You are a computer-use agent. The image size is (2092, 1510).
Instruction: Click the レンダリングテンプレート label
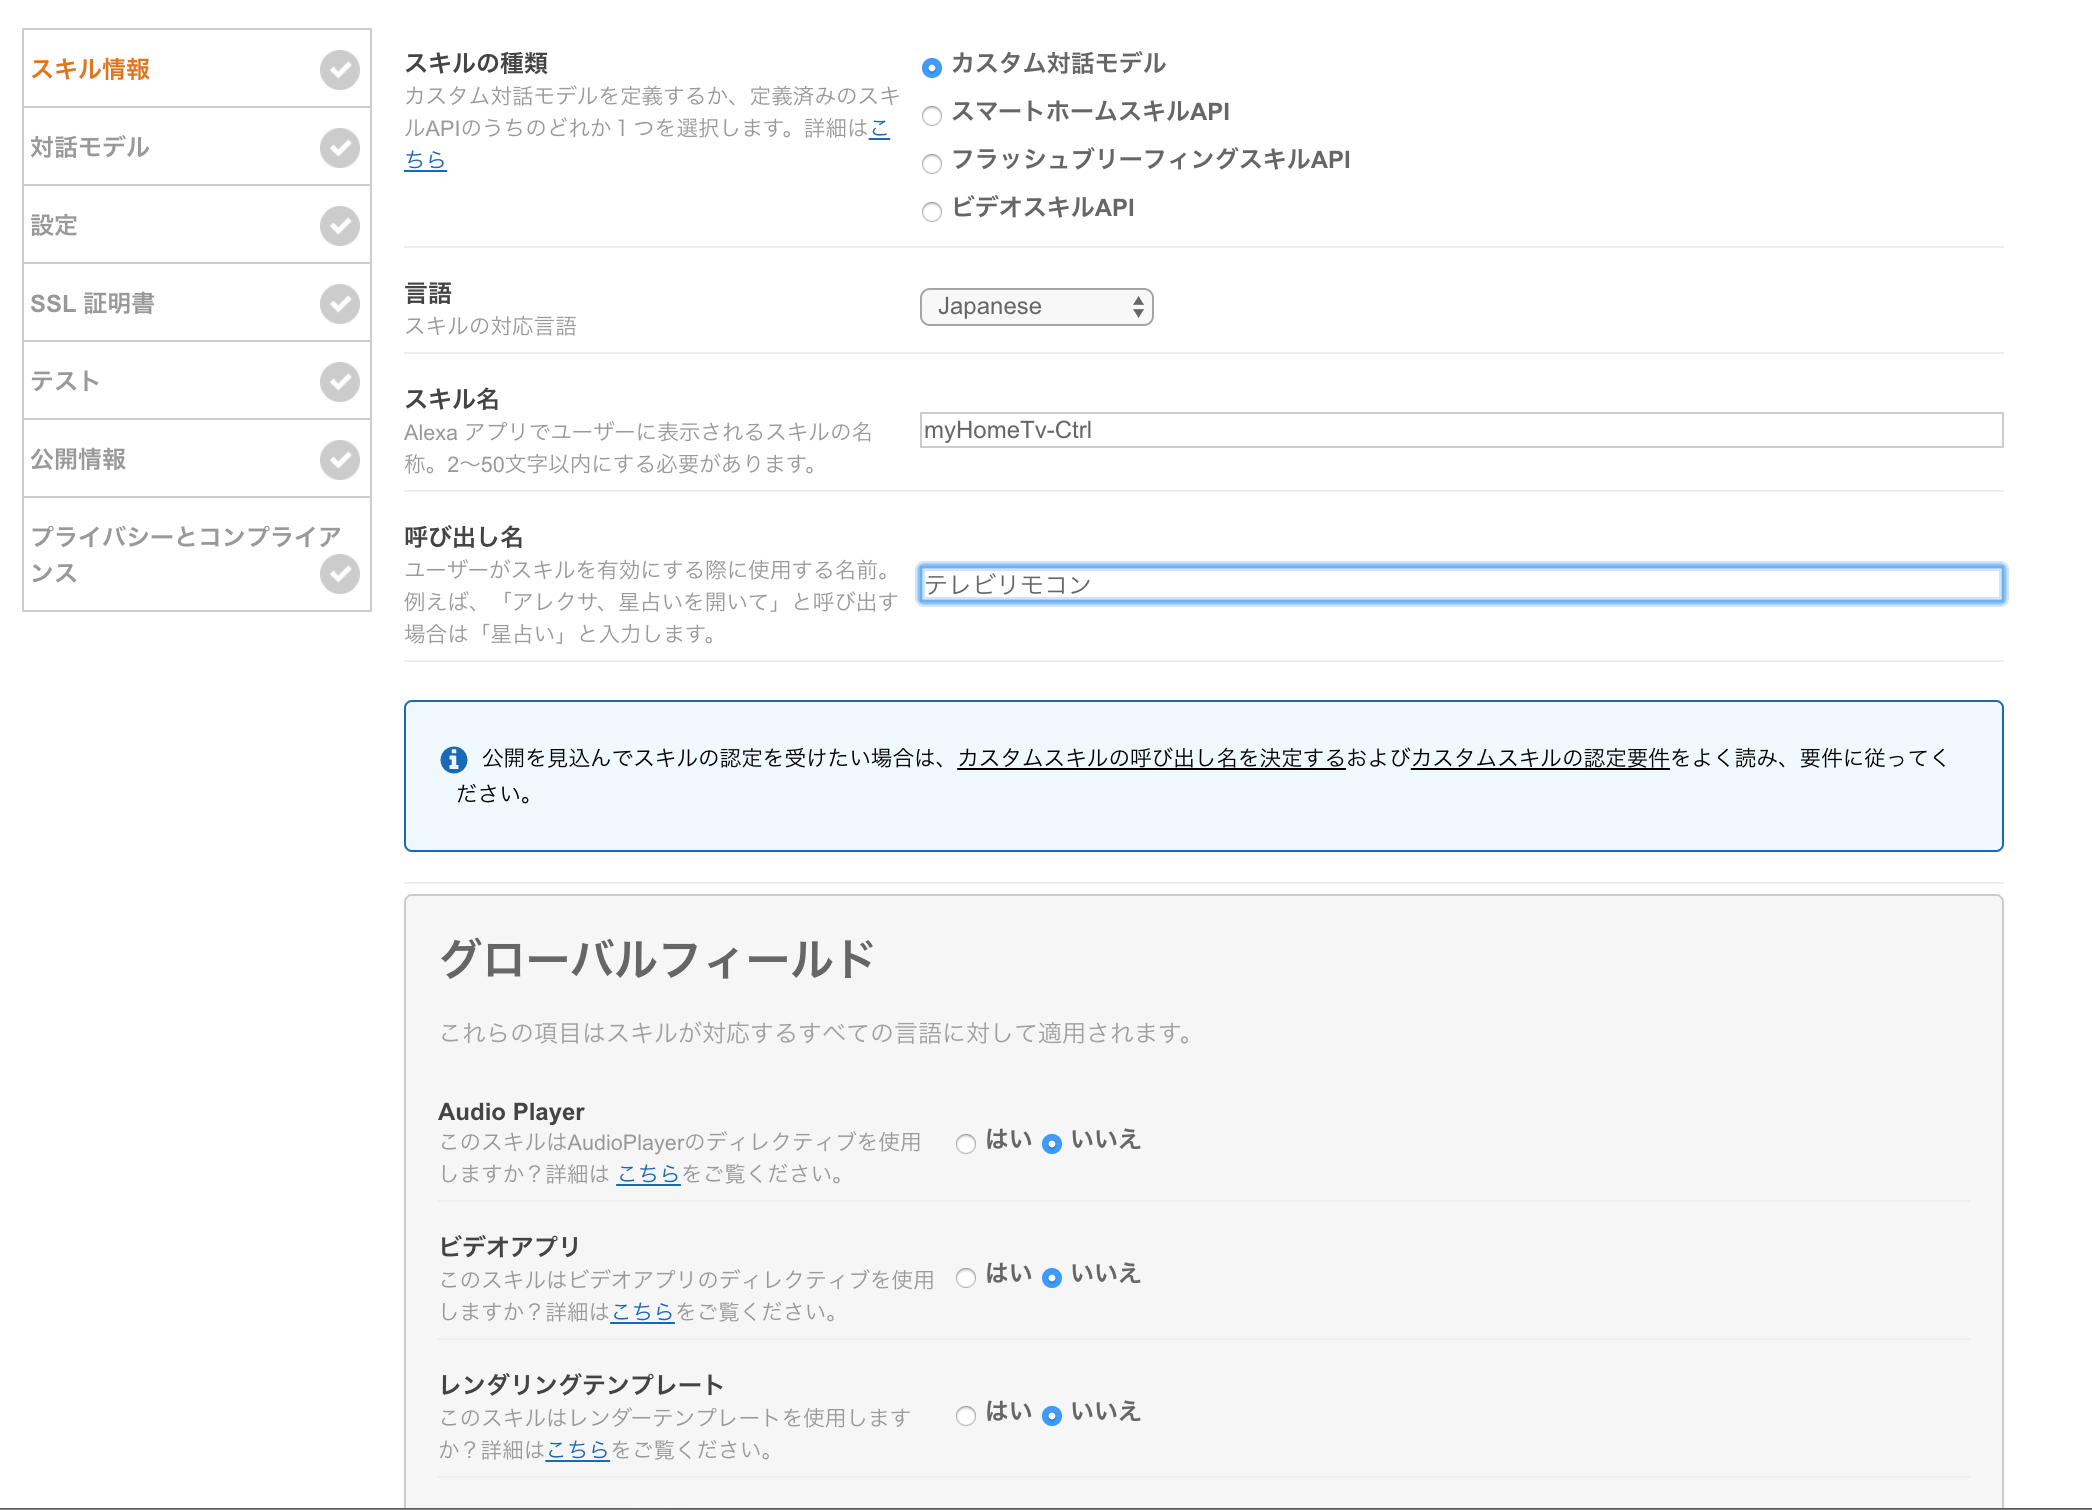(582, 1385)
